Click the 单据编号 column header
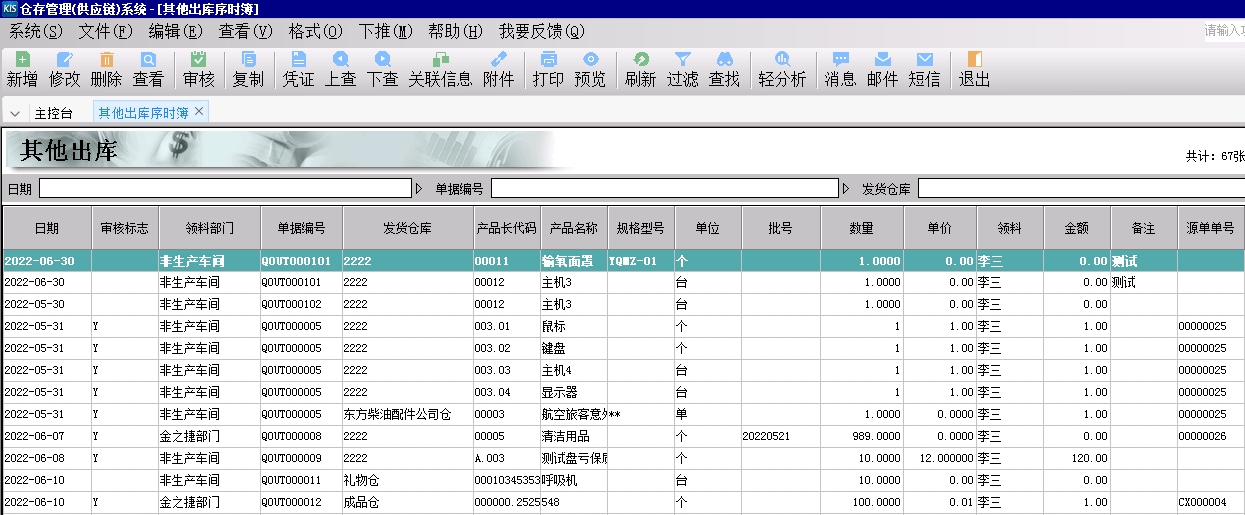 click(x=302, y=228)
